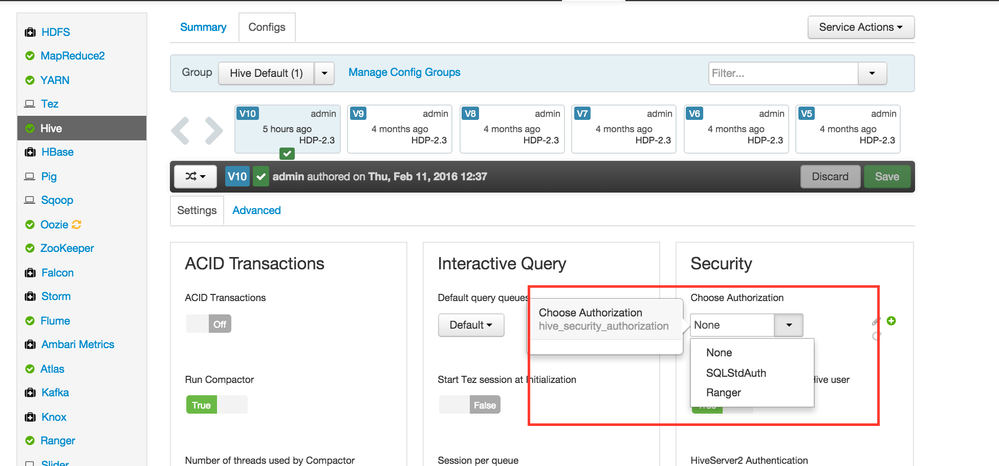Open the Ambari Metrics service link
The width and height of the screenshot is (999, 466).
[78, 345]
